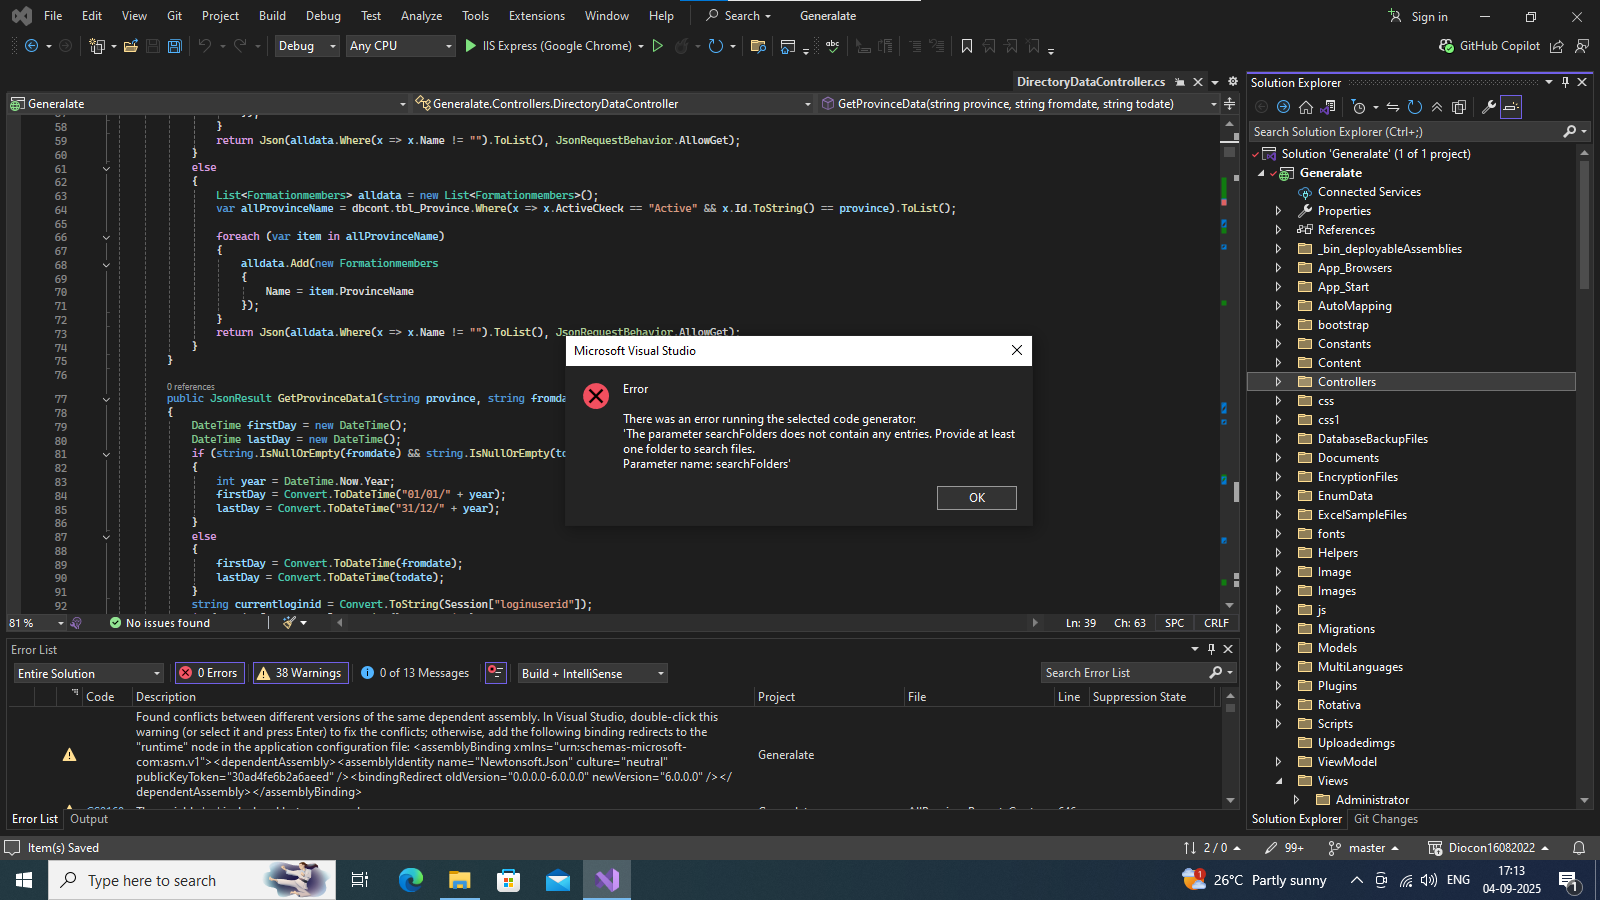Click Refresh icon in Solution Explorer toolbar

[x=1415, y=107]
